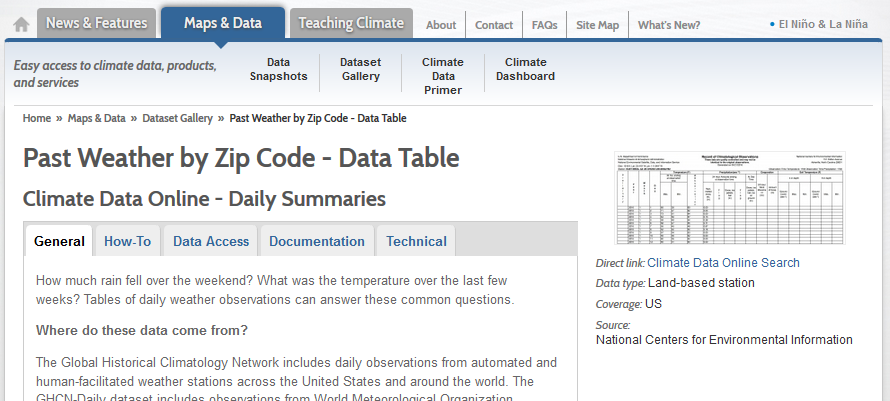Open the Climate Dashboard
This screenshot has height=401, width=890.
tap(525, 69)
